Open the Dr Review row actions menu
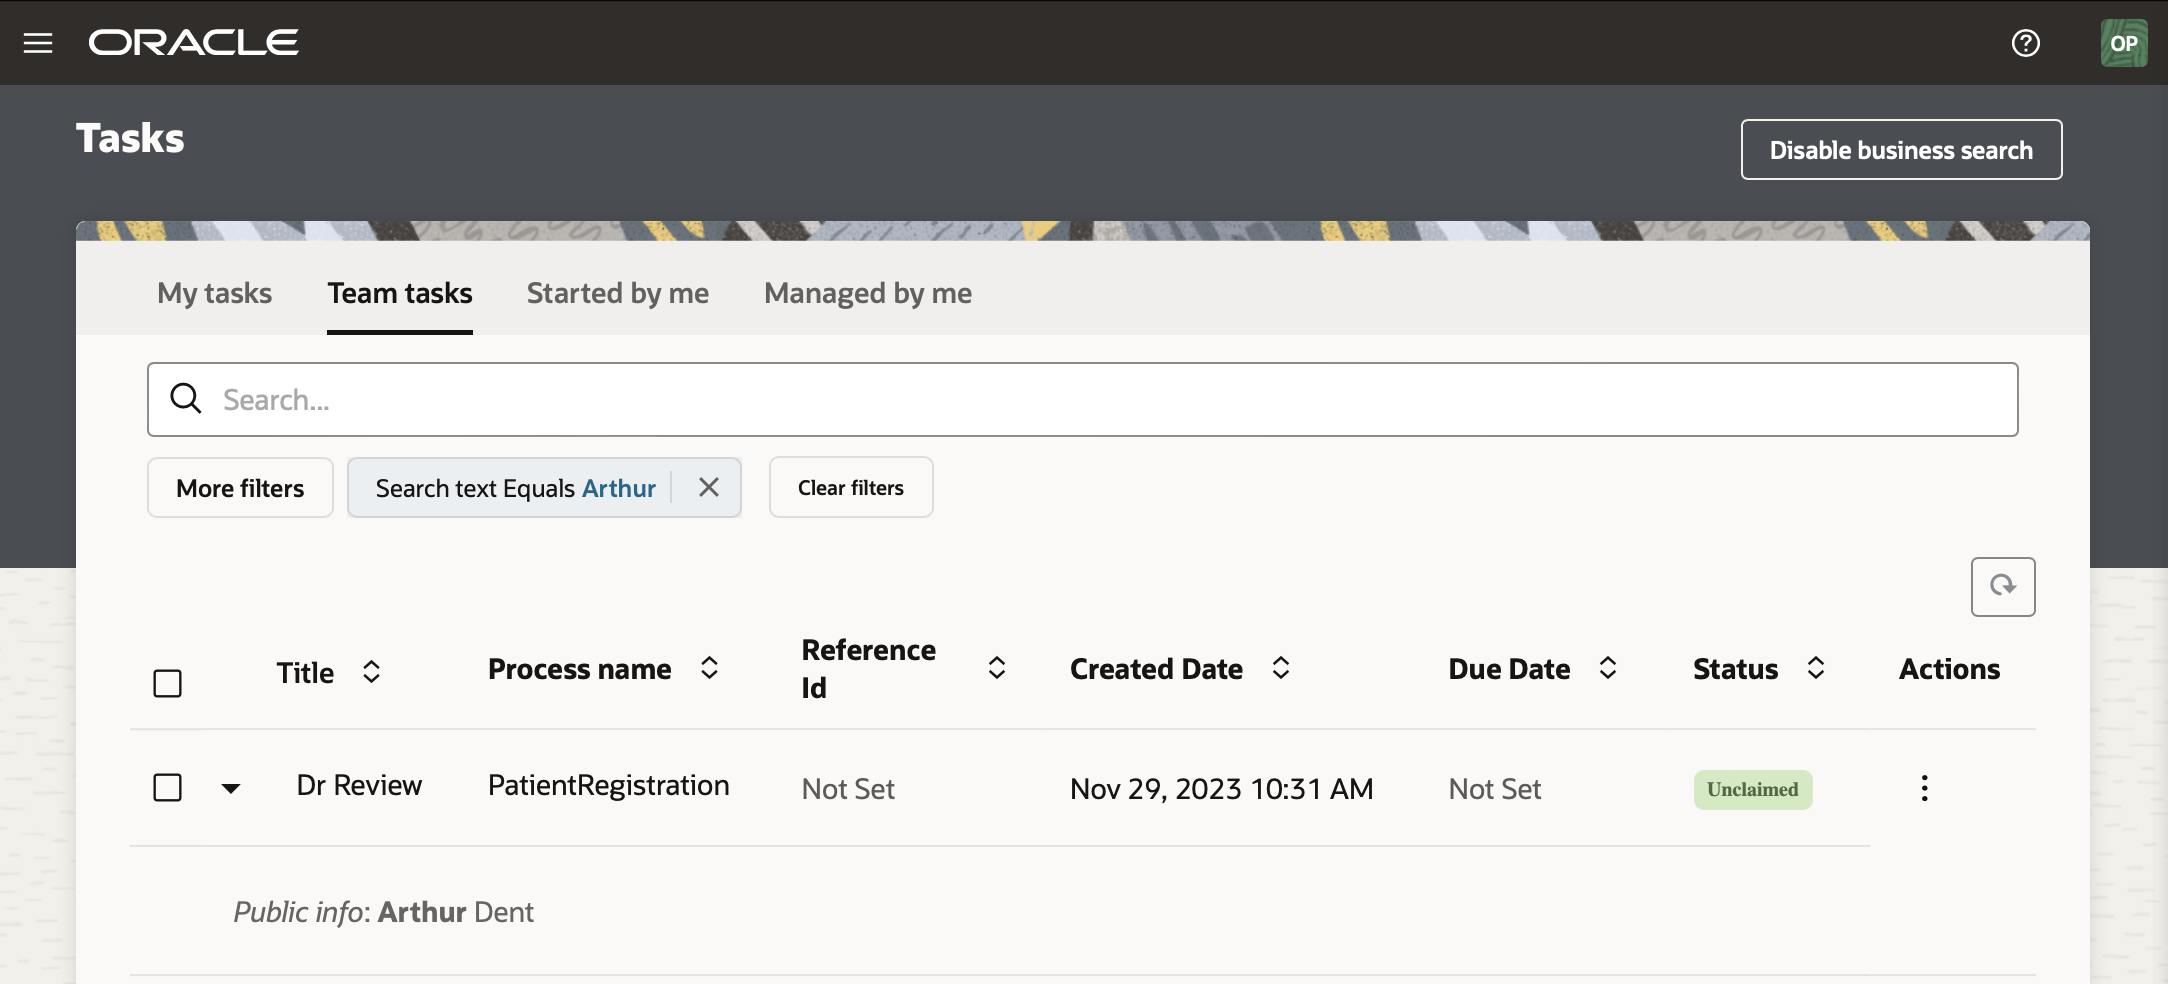 click(1924, 788)
